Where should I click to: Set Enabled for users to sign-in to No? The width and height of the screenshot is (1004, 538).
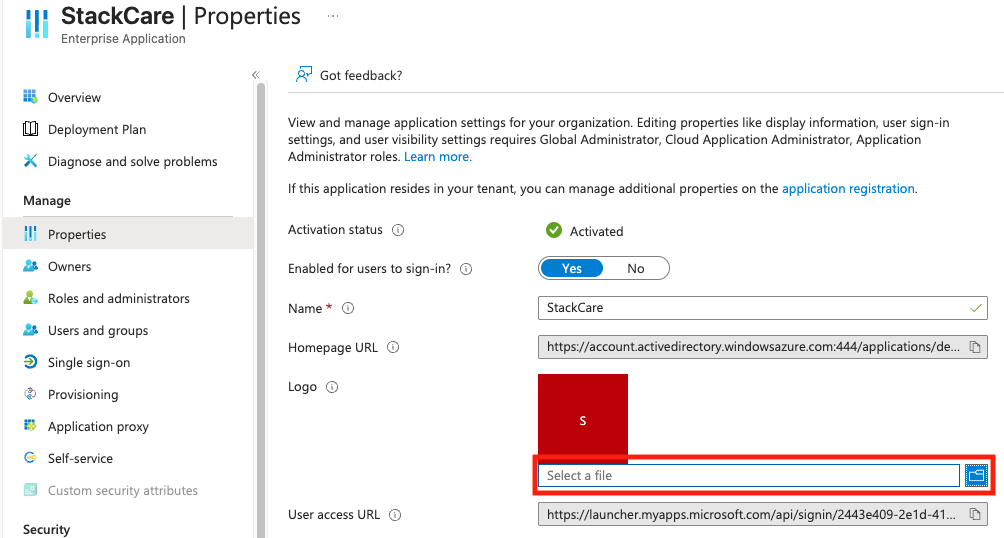(x=636, y=268)
